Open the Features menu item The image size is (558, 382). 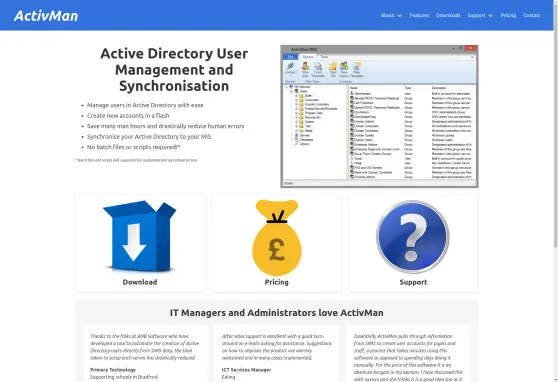[419, 15]
